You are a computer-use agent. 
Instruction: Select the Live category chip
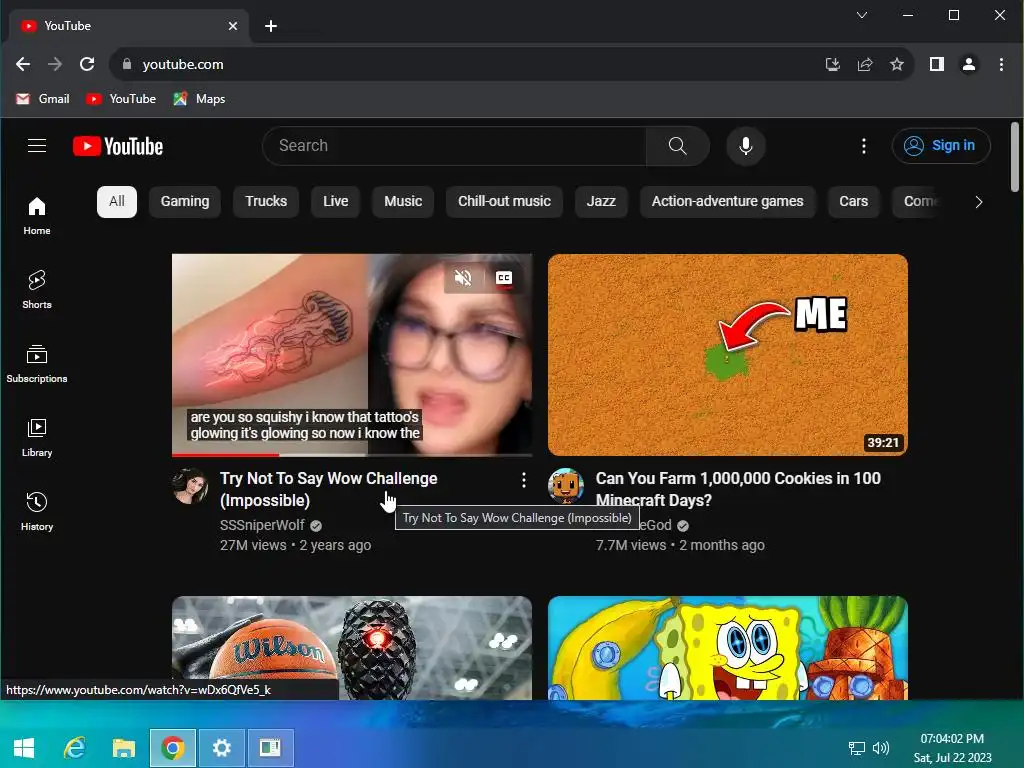[335, 201]
